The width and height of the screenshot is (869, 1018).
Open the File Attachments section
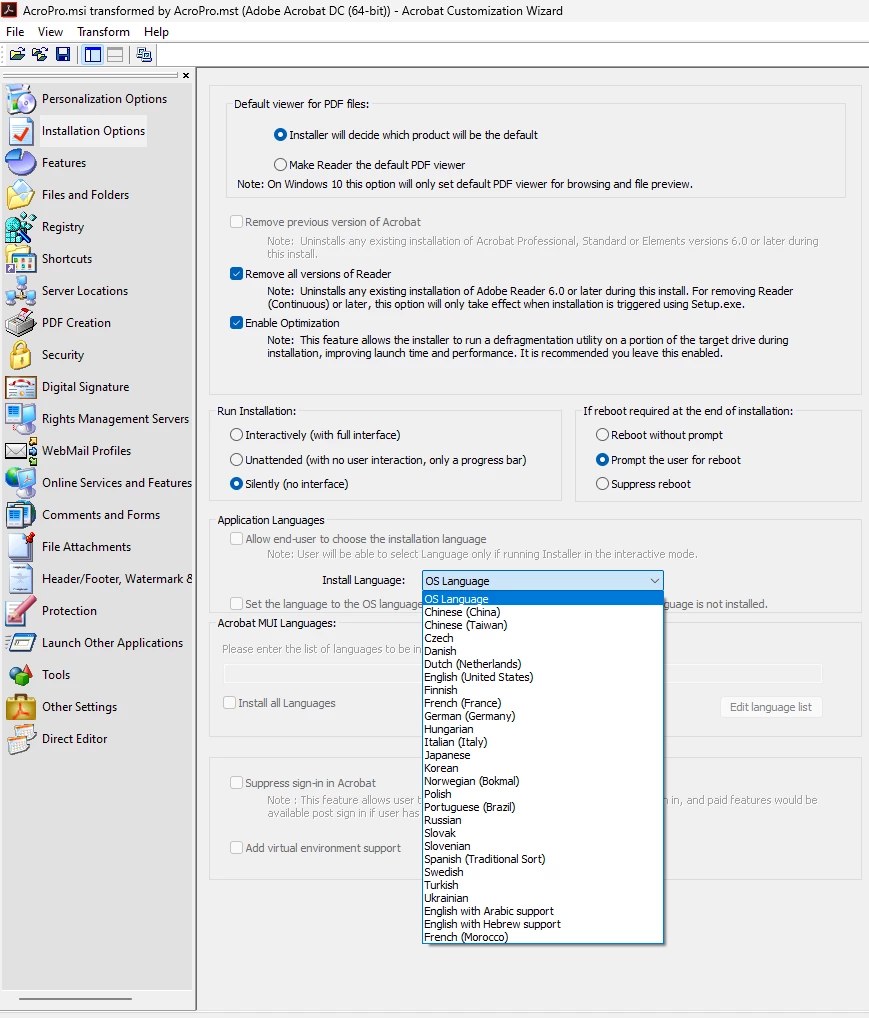(86, 547)
